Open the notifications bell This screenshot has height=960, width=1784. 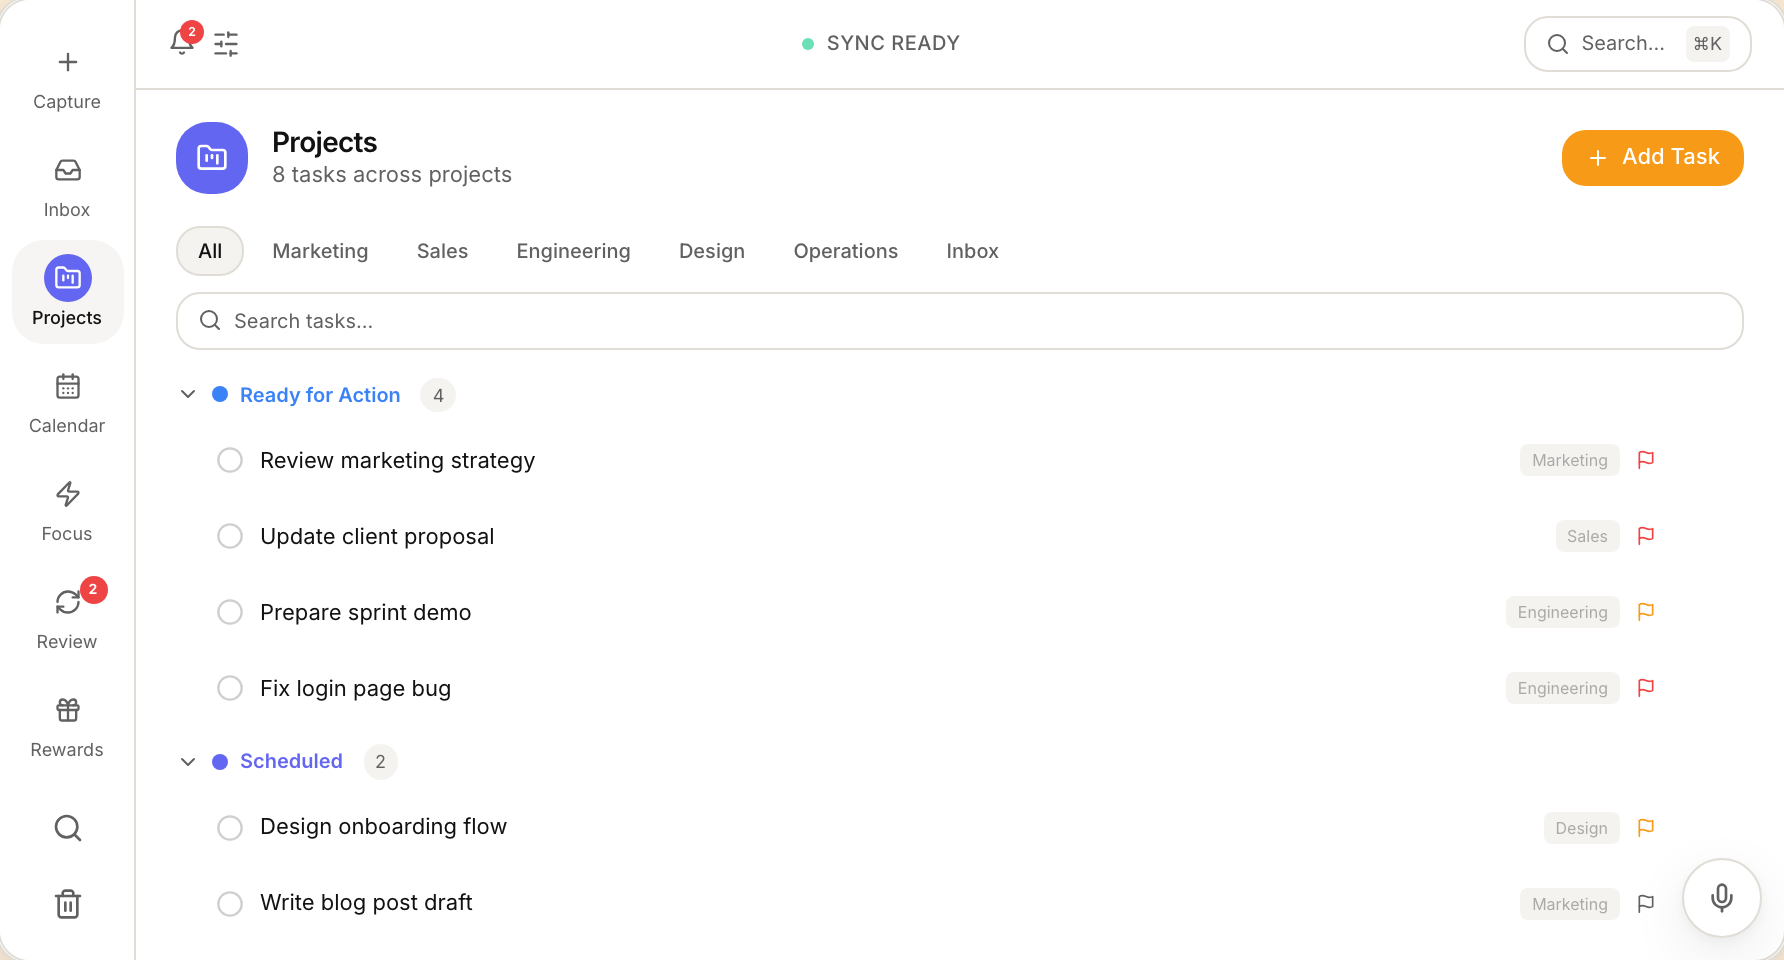(182, 43)
